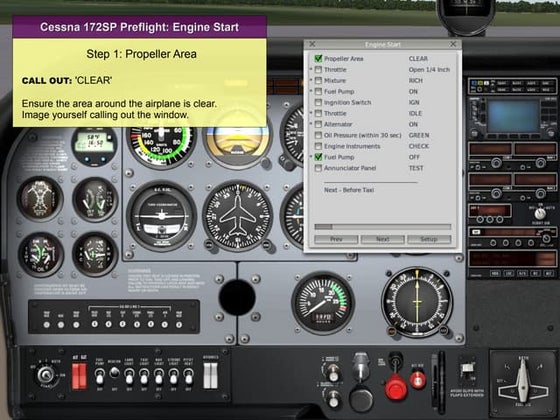The width and height of the screenshot is (560, 420).
Task: Click the checklist progress bar
Action: tap(382, 226)
